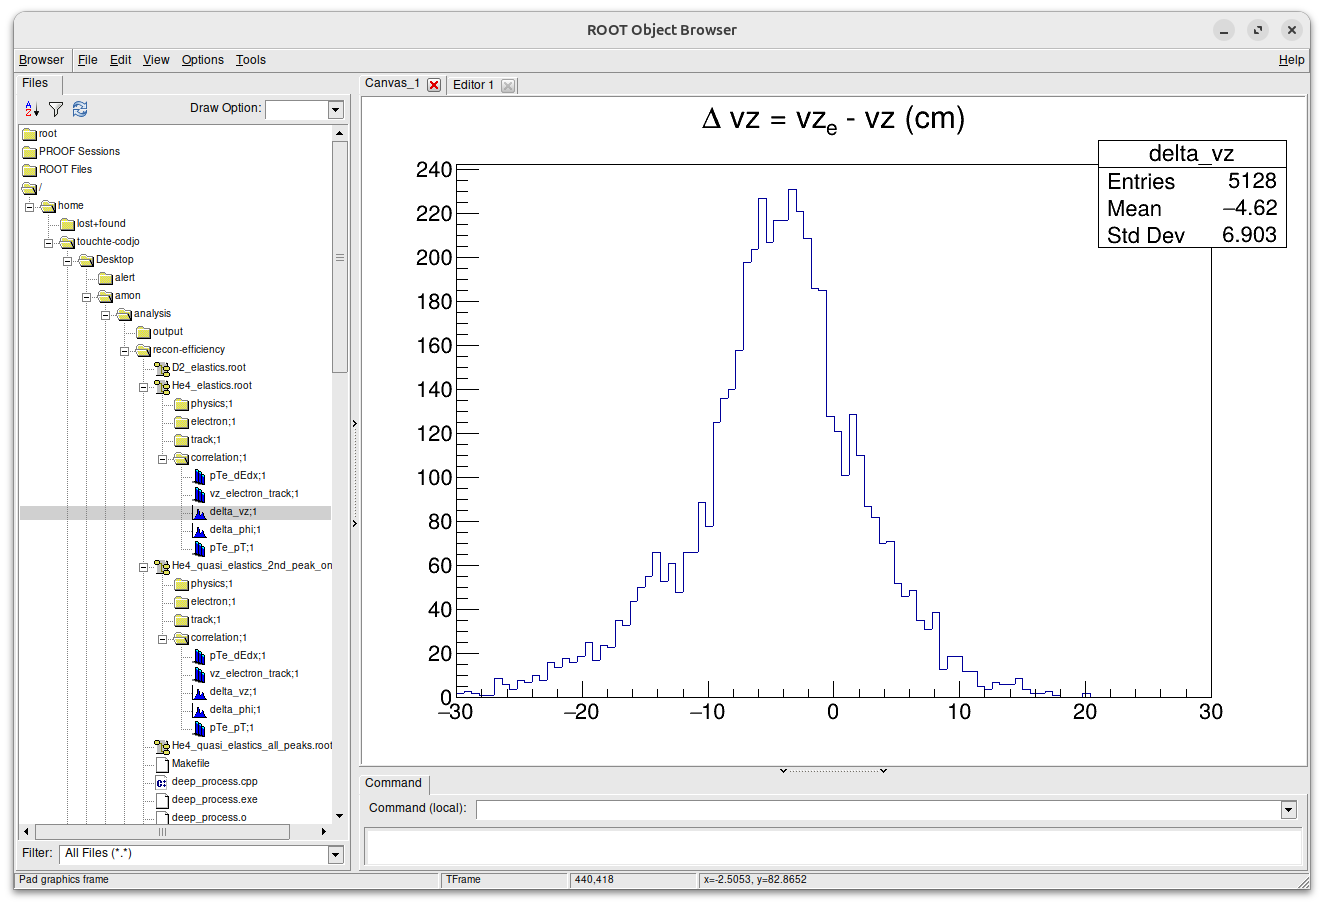Image resolution: width=1324 pixels, height=906 pixels.
Task: Select track;1 under He4_elastics.root
Action: click(x=205, y=440)
